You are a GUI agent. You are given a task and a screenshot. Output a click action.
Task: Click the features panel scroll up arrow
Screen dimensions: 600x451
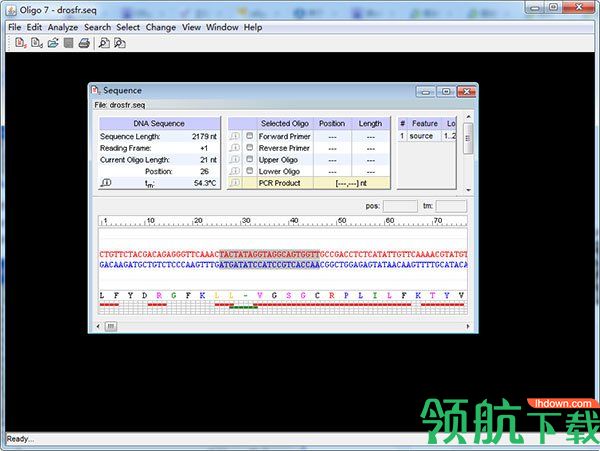coord(468,117)
